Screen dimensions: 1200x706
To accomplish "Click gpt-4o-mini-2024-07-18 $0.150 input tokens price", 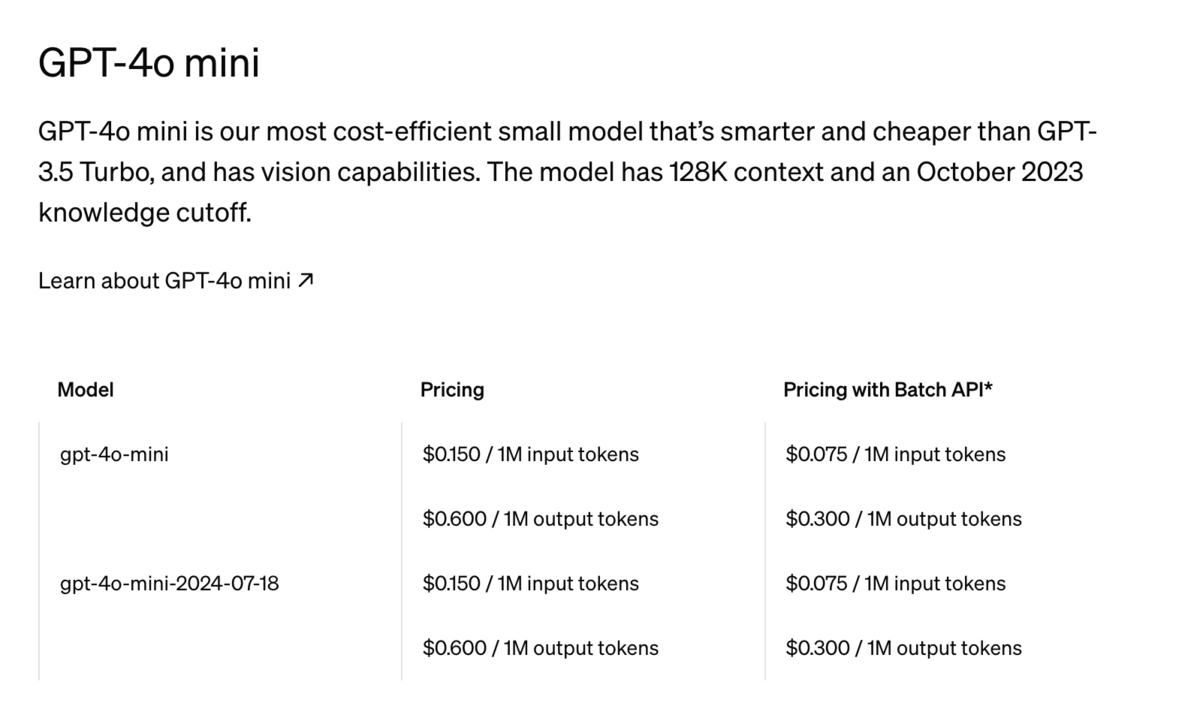I will pyautogui.click(x=531, y=583).
